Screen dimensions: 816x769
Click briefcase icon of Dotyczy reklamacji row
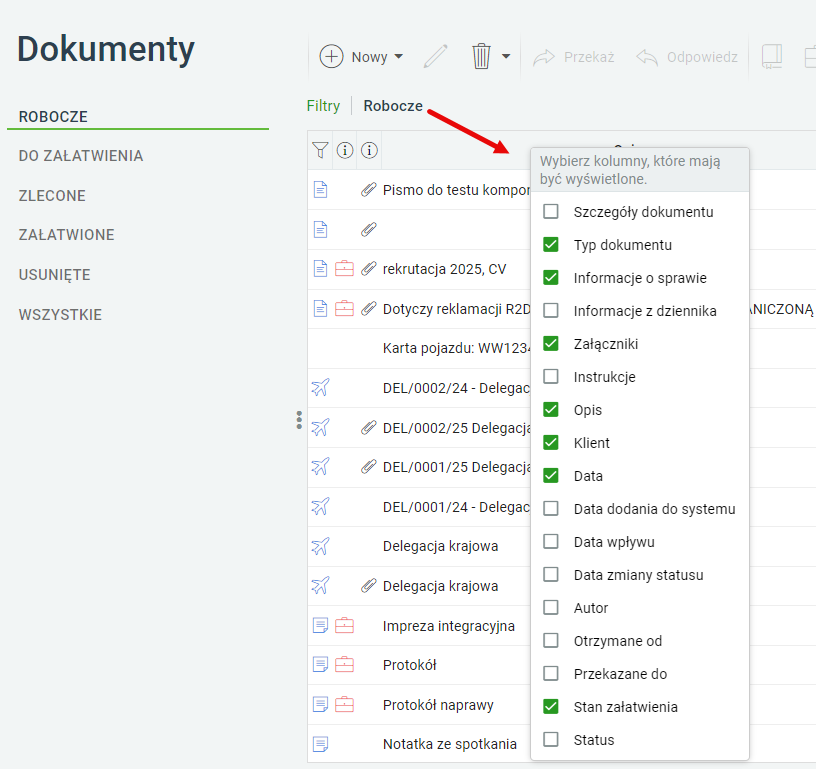pos(344,309)
